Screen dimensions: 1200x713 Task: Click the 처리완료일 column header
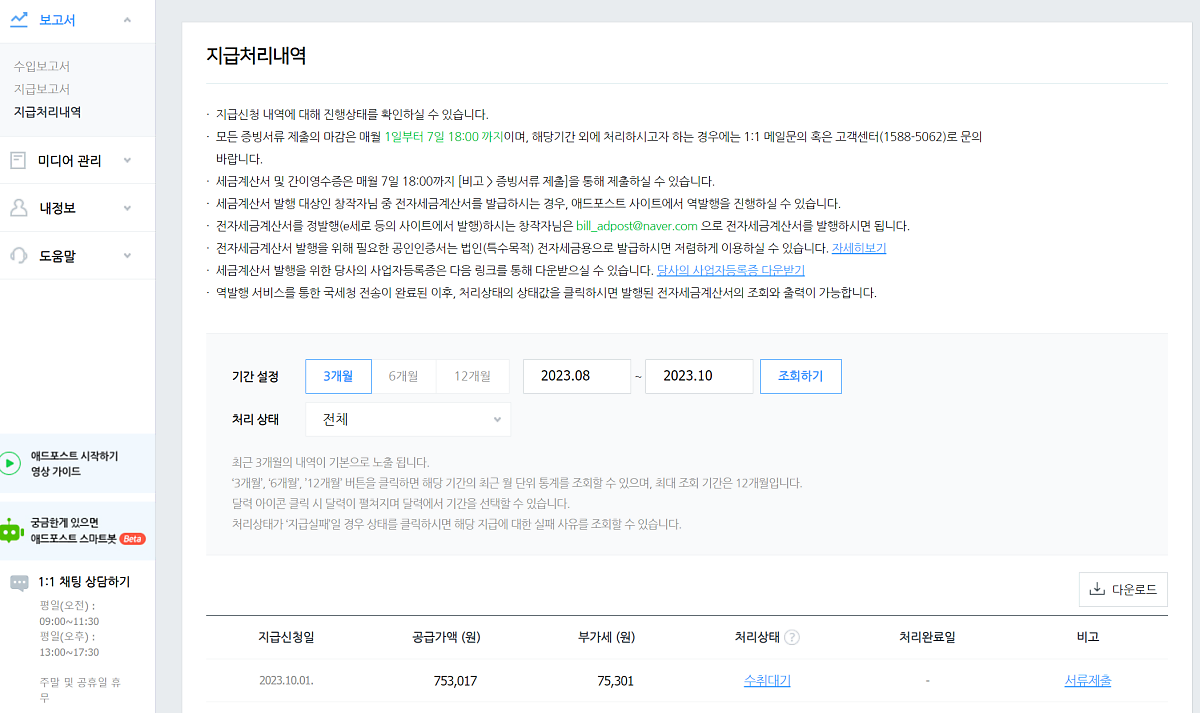tap(927, 637)
